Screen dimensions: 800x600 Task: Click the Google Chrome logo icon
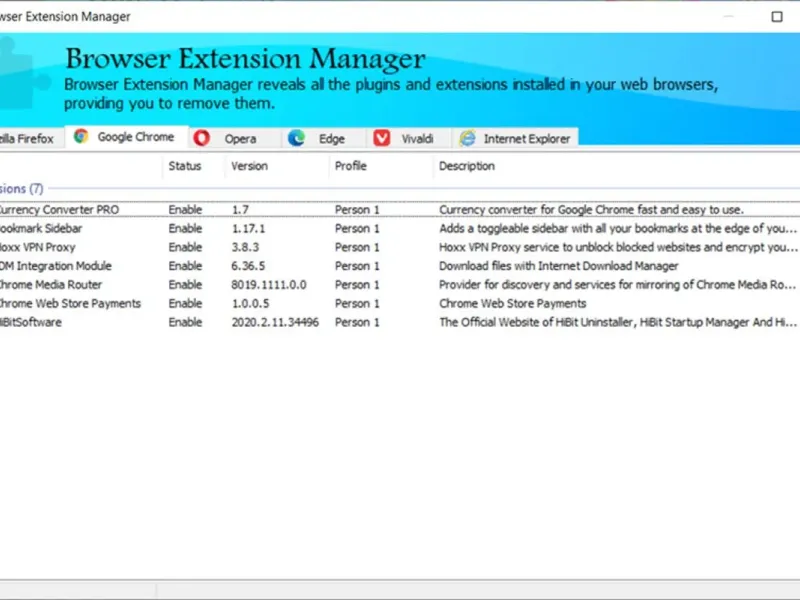[81, 136]
